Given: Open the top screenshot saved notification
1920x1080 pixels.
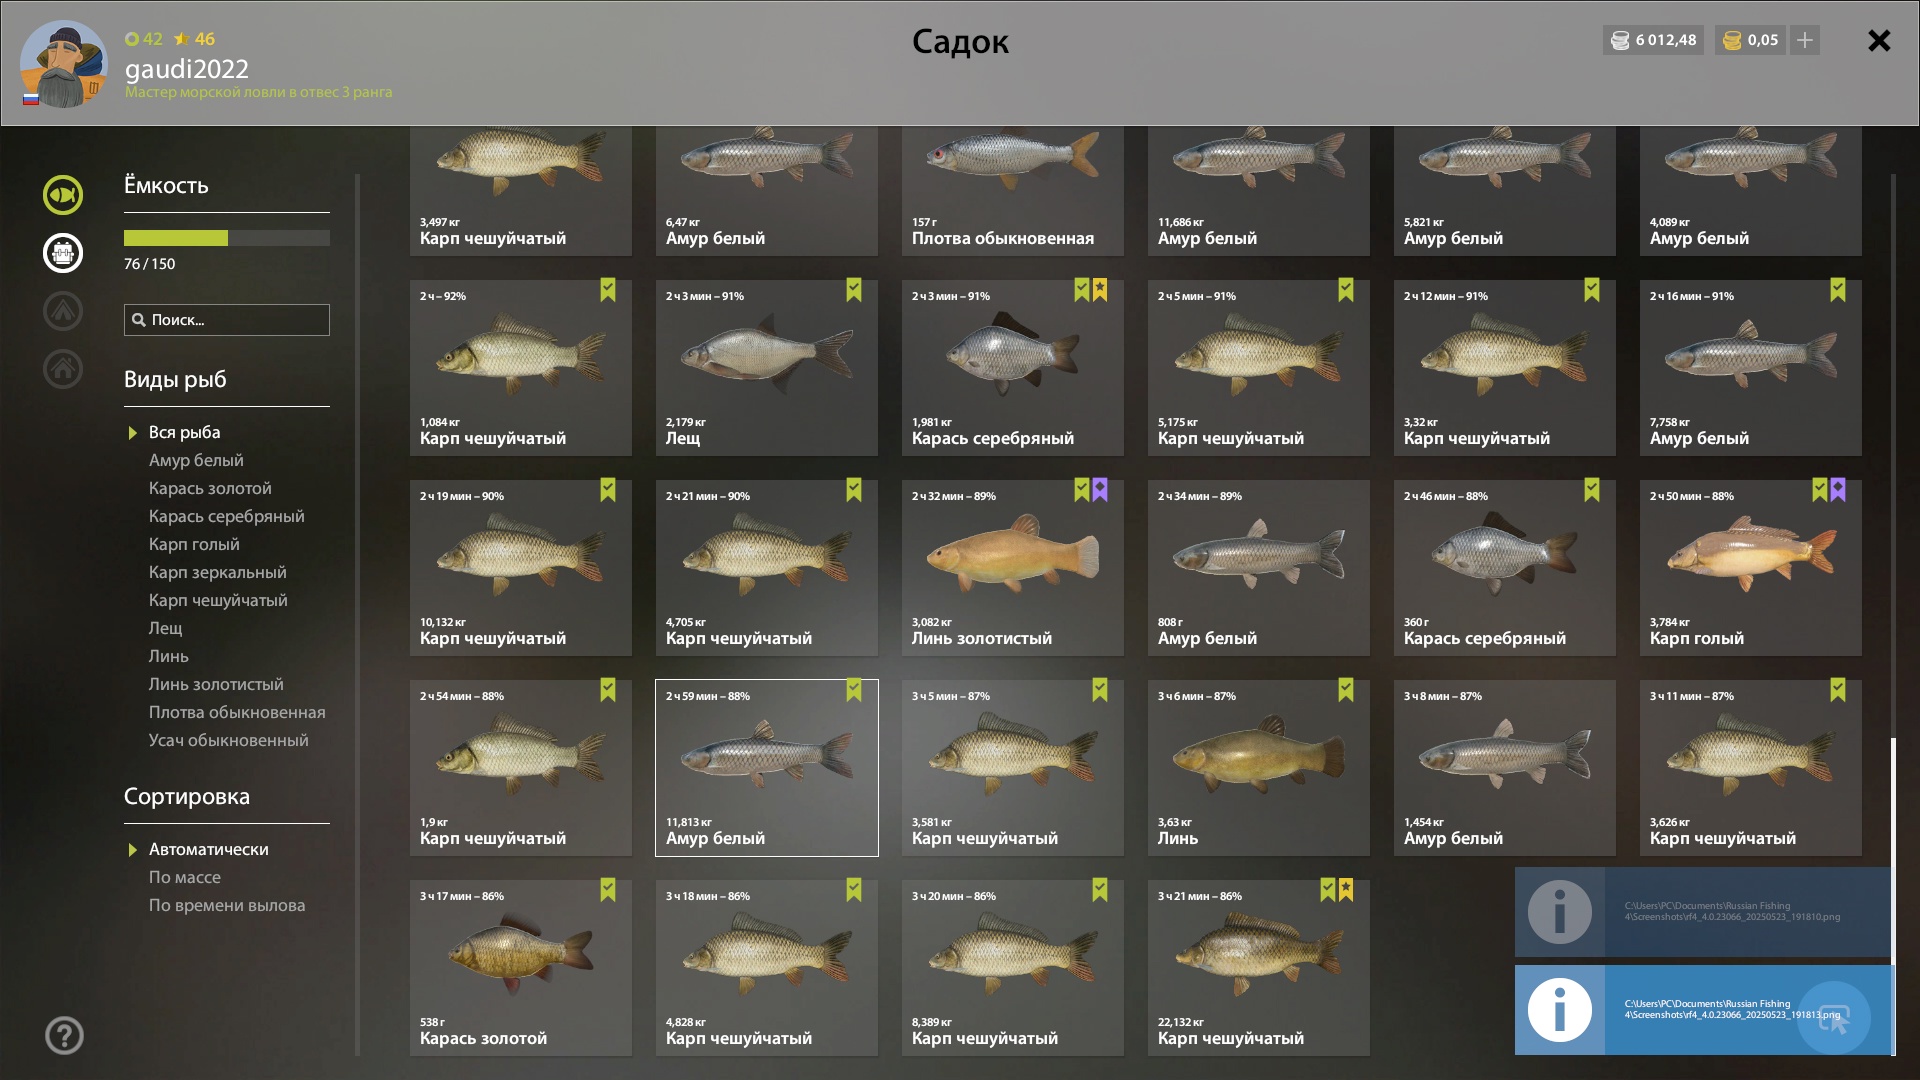Looking at the screenshot, I should (1703, 912).
